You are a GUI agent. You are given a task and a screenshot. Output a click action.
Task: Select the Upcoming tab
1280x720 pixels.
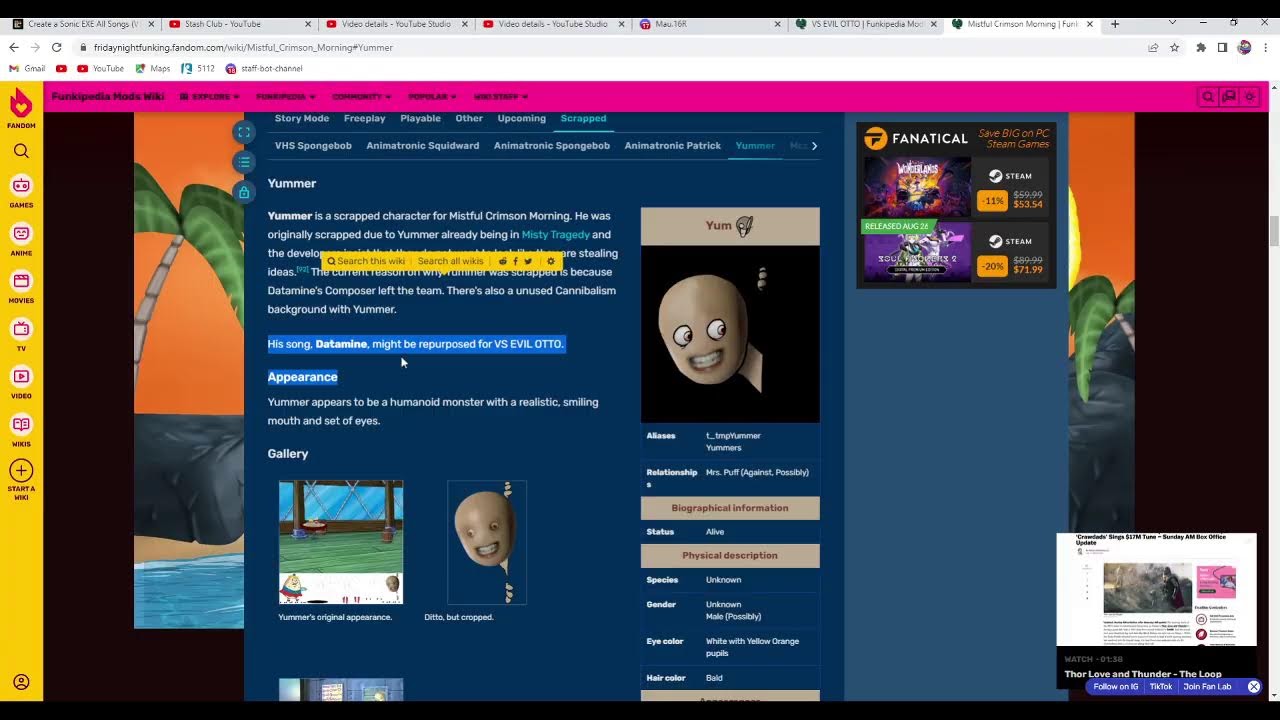(x=522, y=118)
